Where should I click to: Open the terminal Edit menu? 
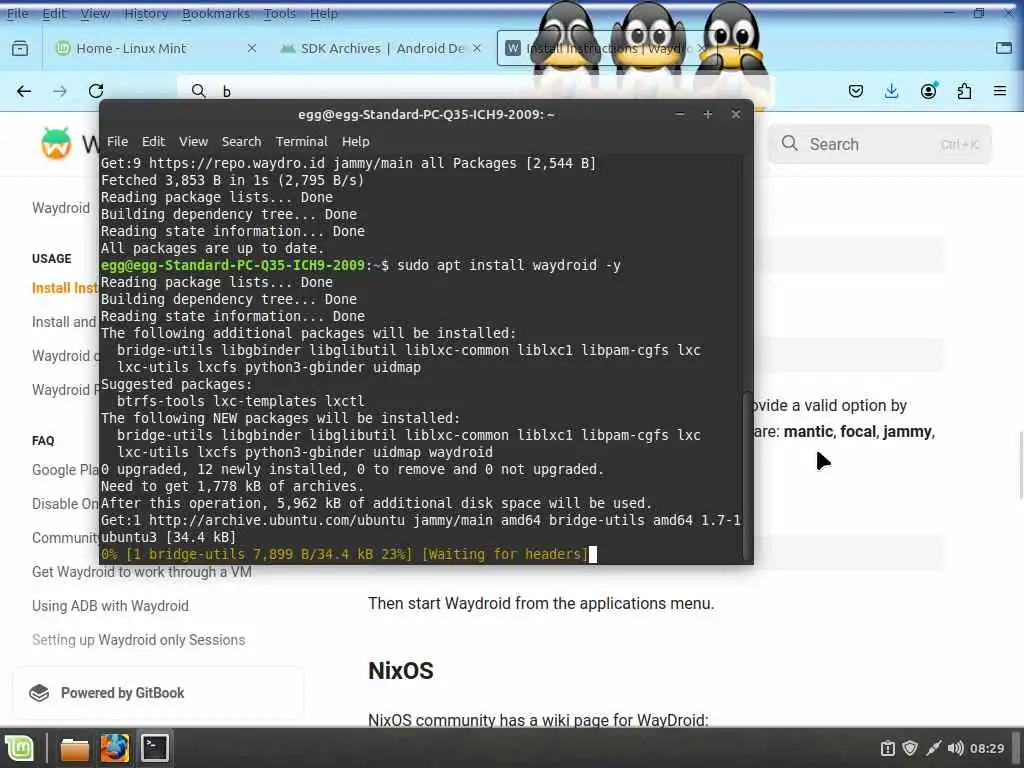pyautogui.click(x=153, y=142)
